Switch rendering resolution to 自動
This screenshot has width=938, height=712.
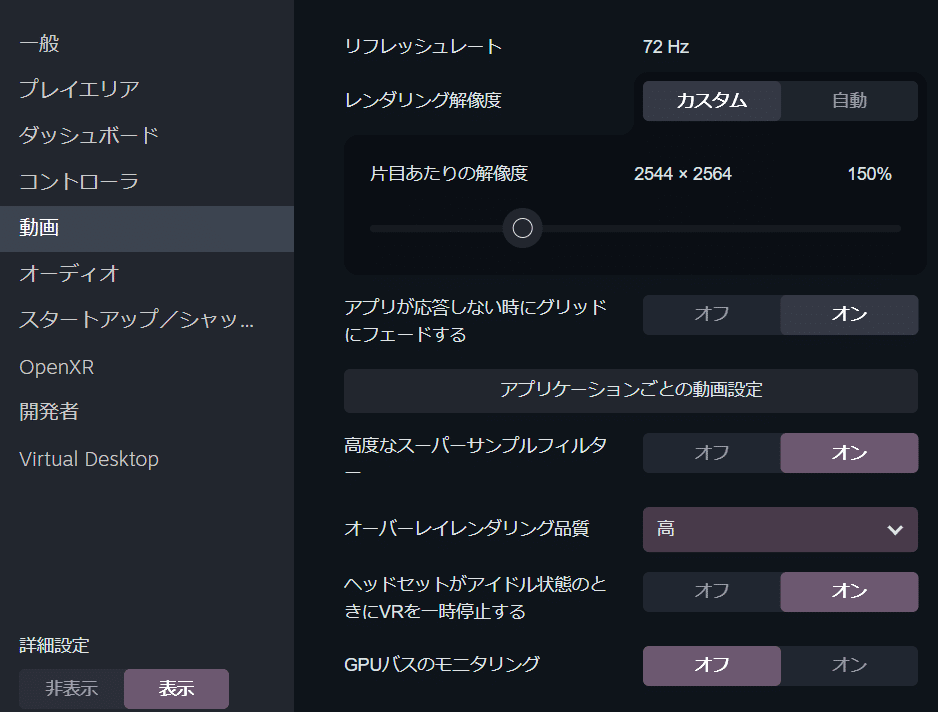pos(849,101)
